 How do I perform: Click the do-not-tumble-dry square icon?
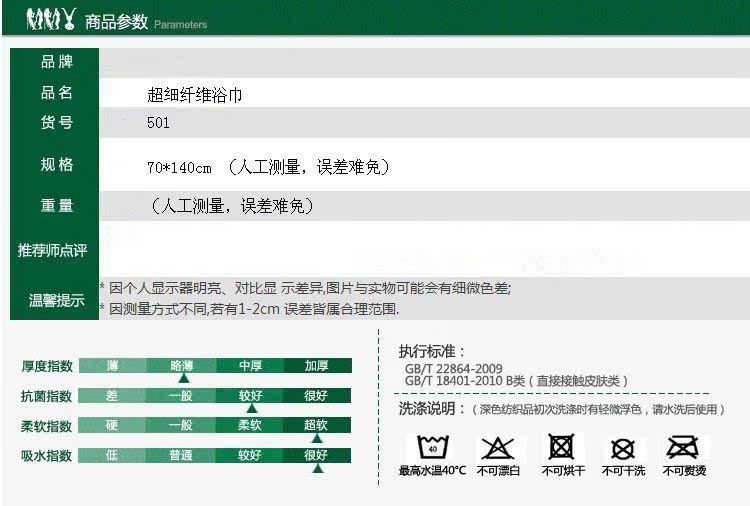click(x=561, y=447)
